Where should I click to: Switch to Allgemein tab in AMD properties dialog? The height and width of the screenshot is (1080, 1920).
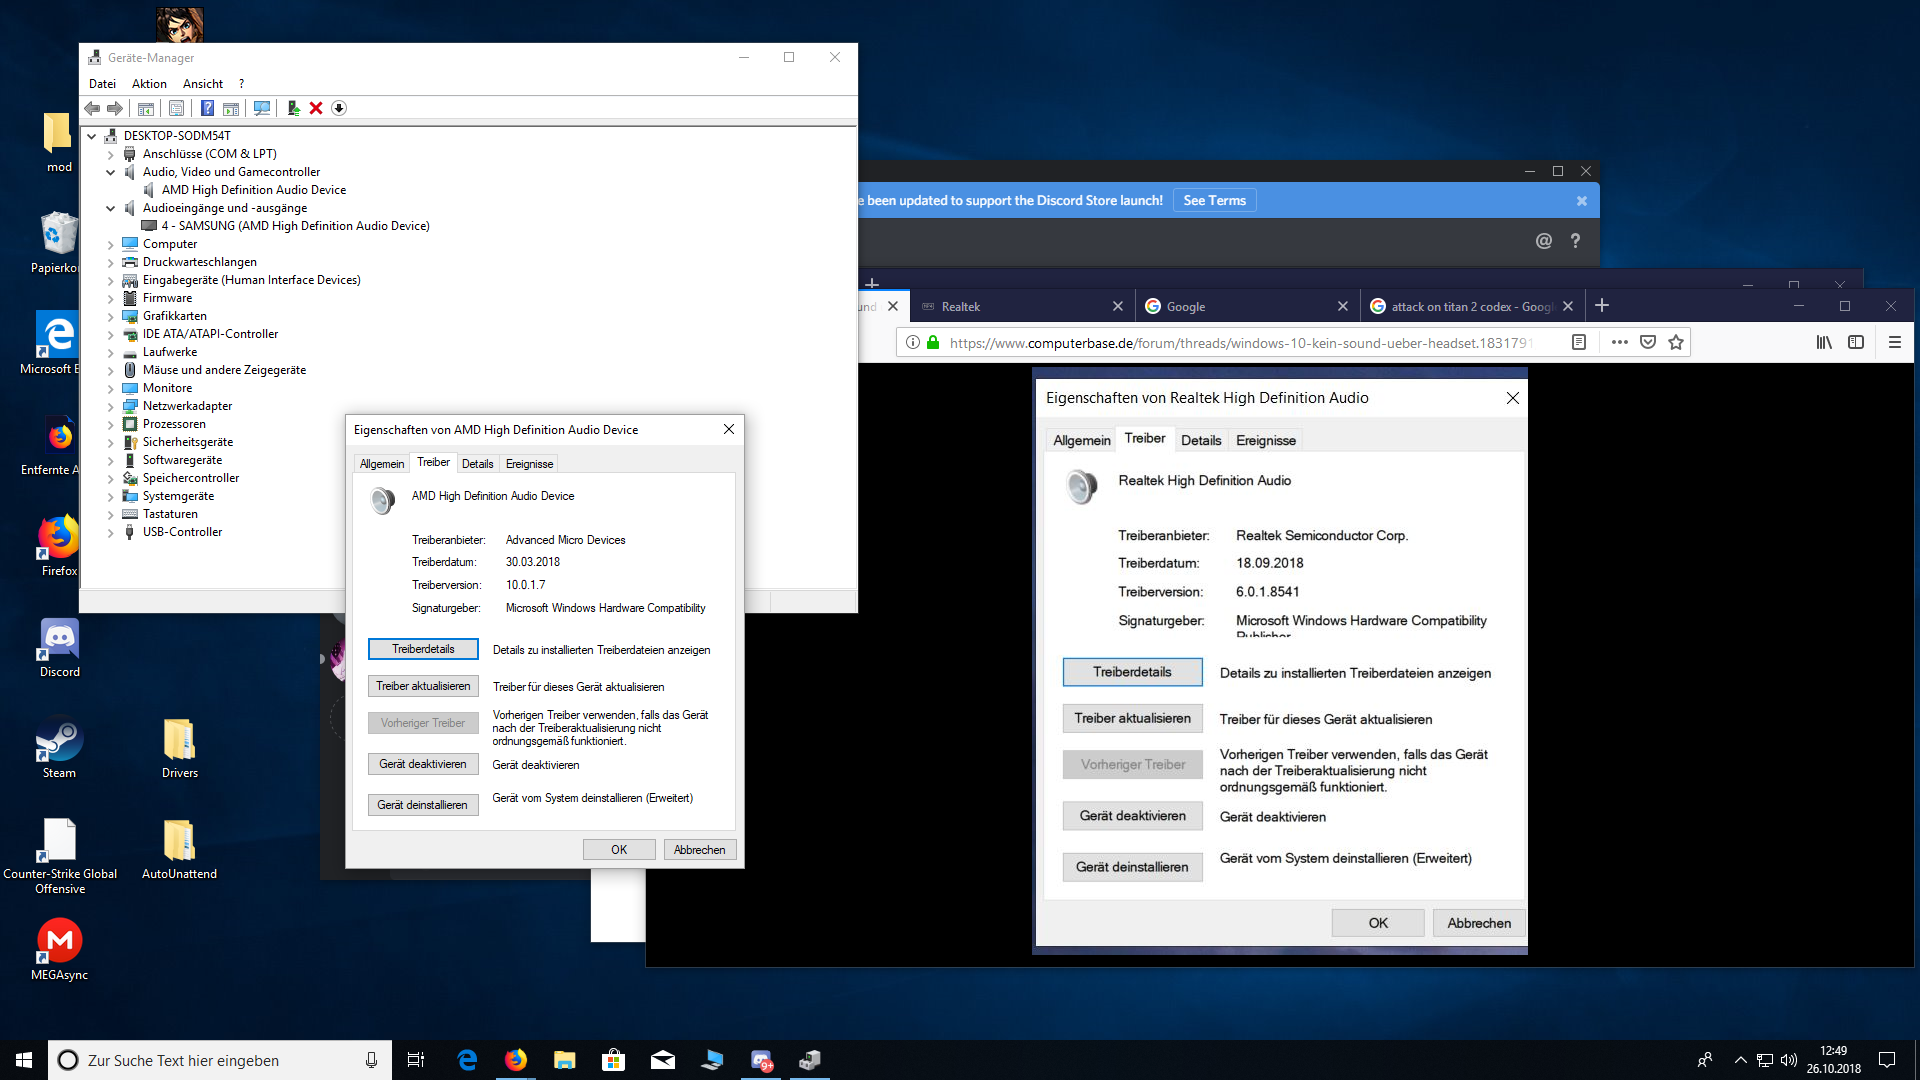tap(382, 464)
